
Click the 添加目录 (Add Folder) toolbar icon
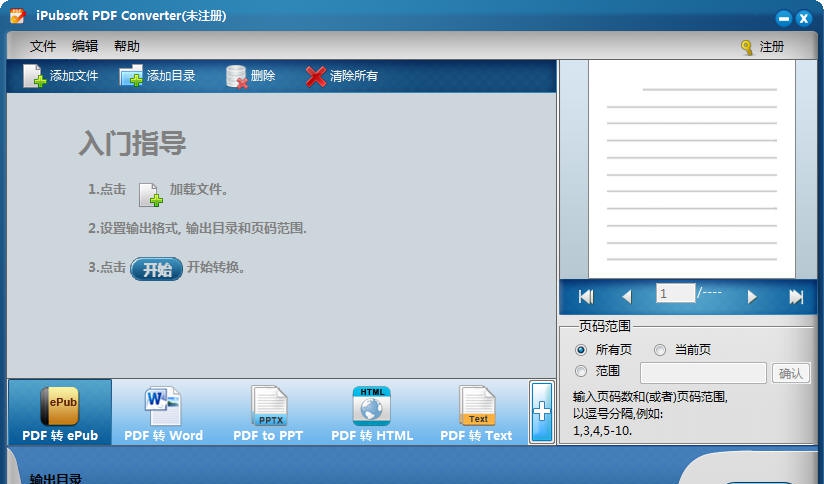click(x=131, y=76)
